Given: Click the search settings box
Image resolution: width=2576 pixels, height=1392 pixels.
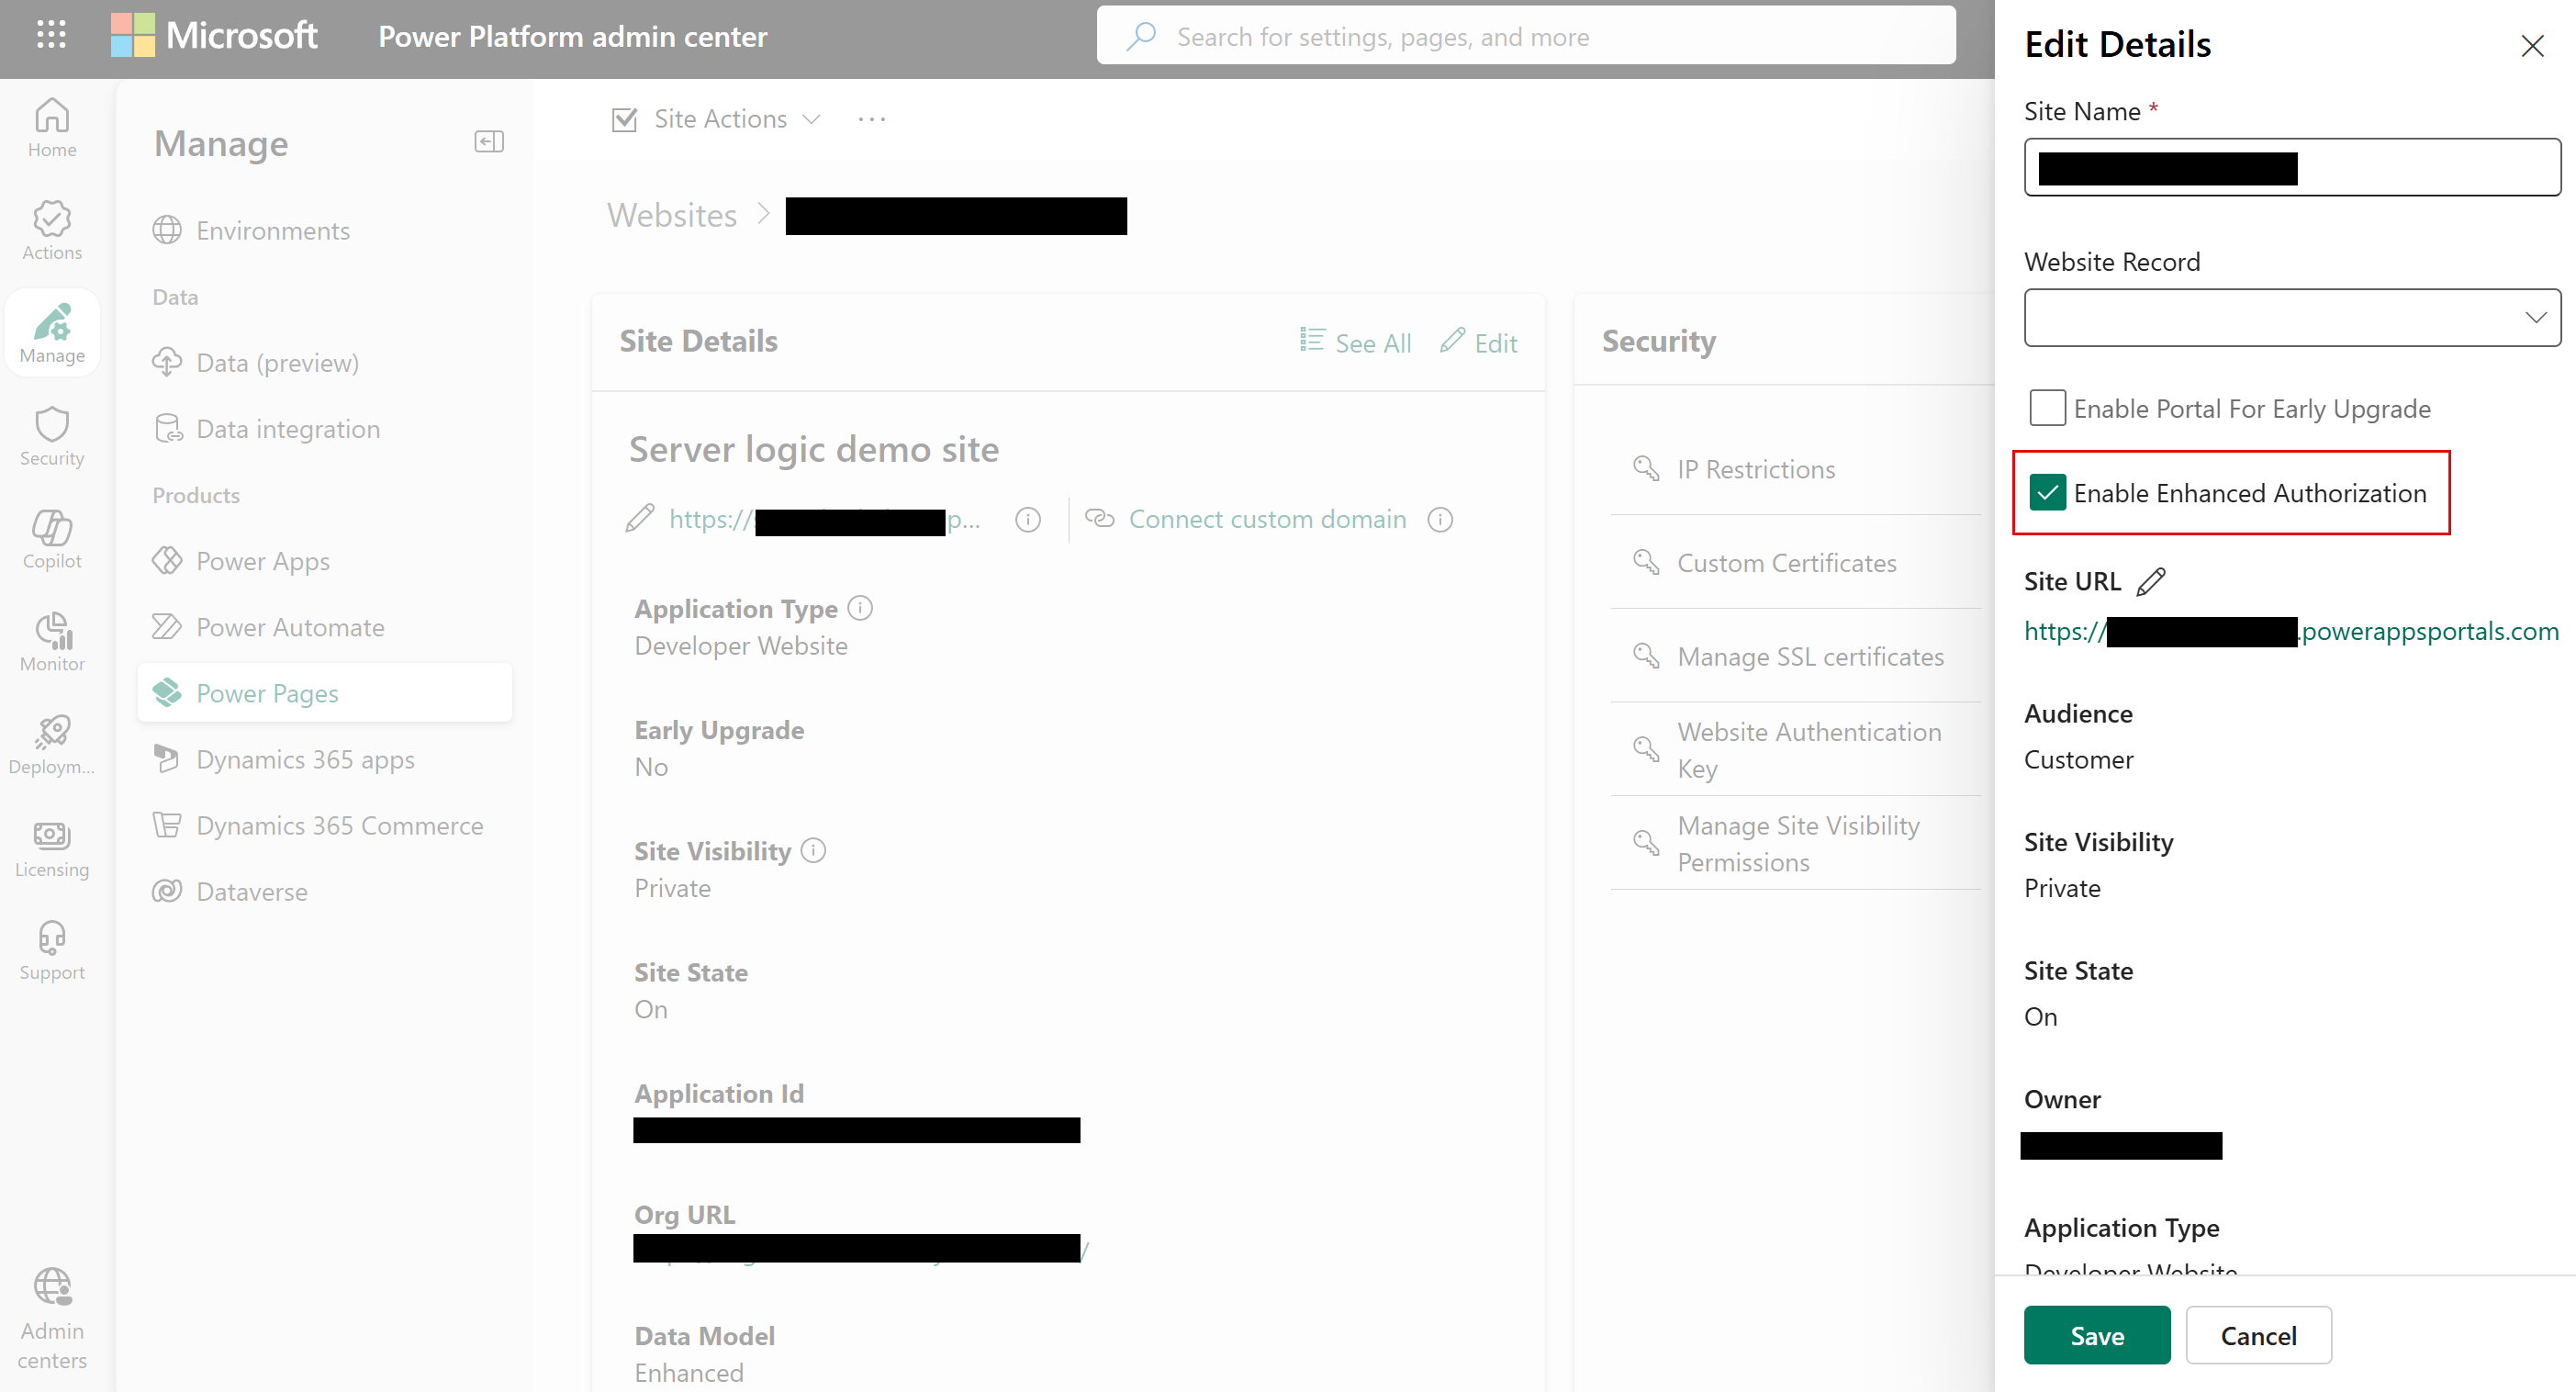Looking at the screenshot, I should point(1526,36).
